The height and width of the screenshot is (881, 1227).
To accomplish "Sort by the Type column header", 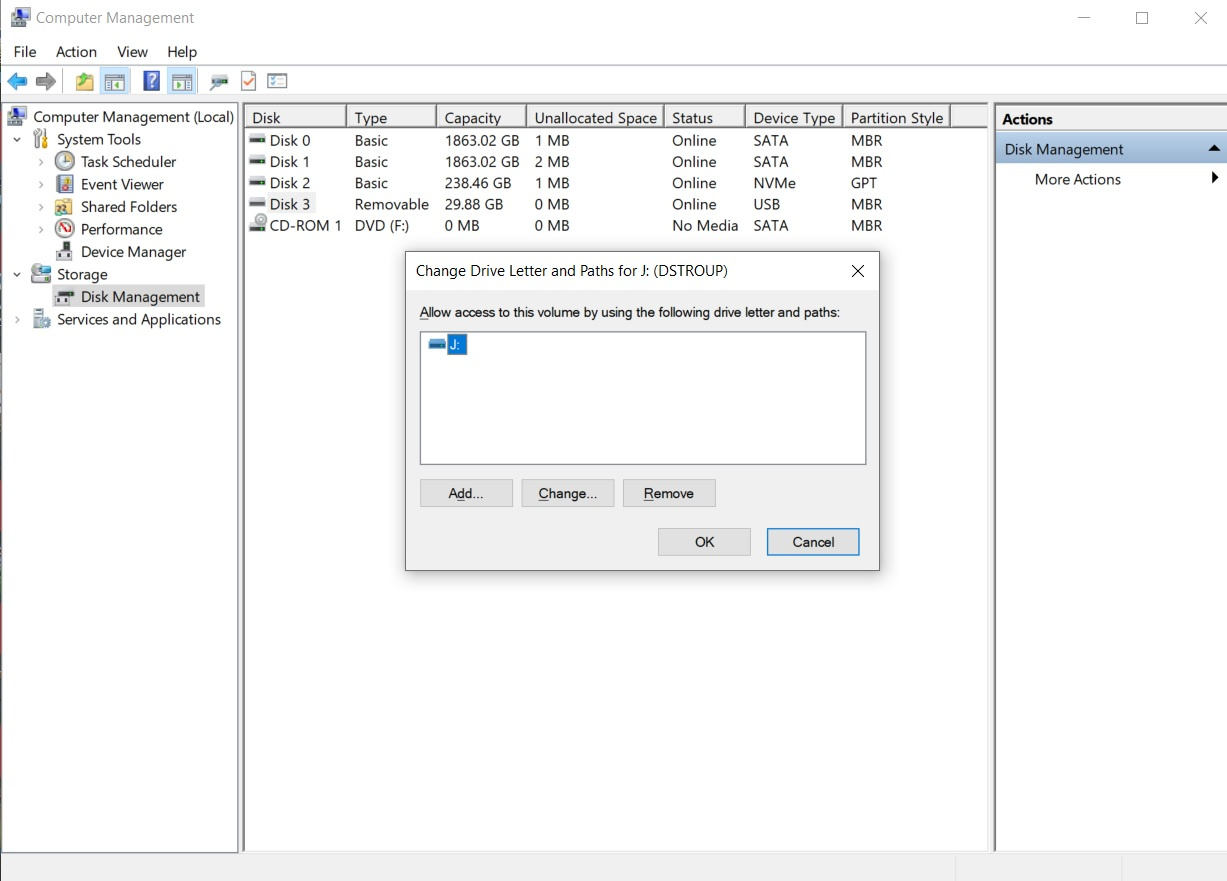I will pos(391,117).
